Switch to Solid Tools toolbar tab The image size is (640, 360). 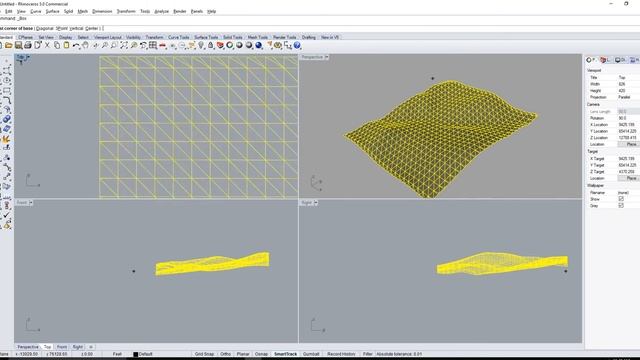coord(233,37)
